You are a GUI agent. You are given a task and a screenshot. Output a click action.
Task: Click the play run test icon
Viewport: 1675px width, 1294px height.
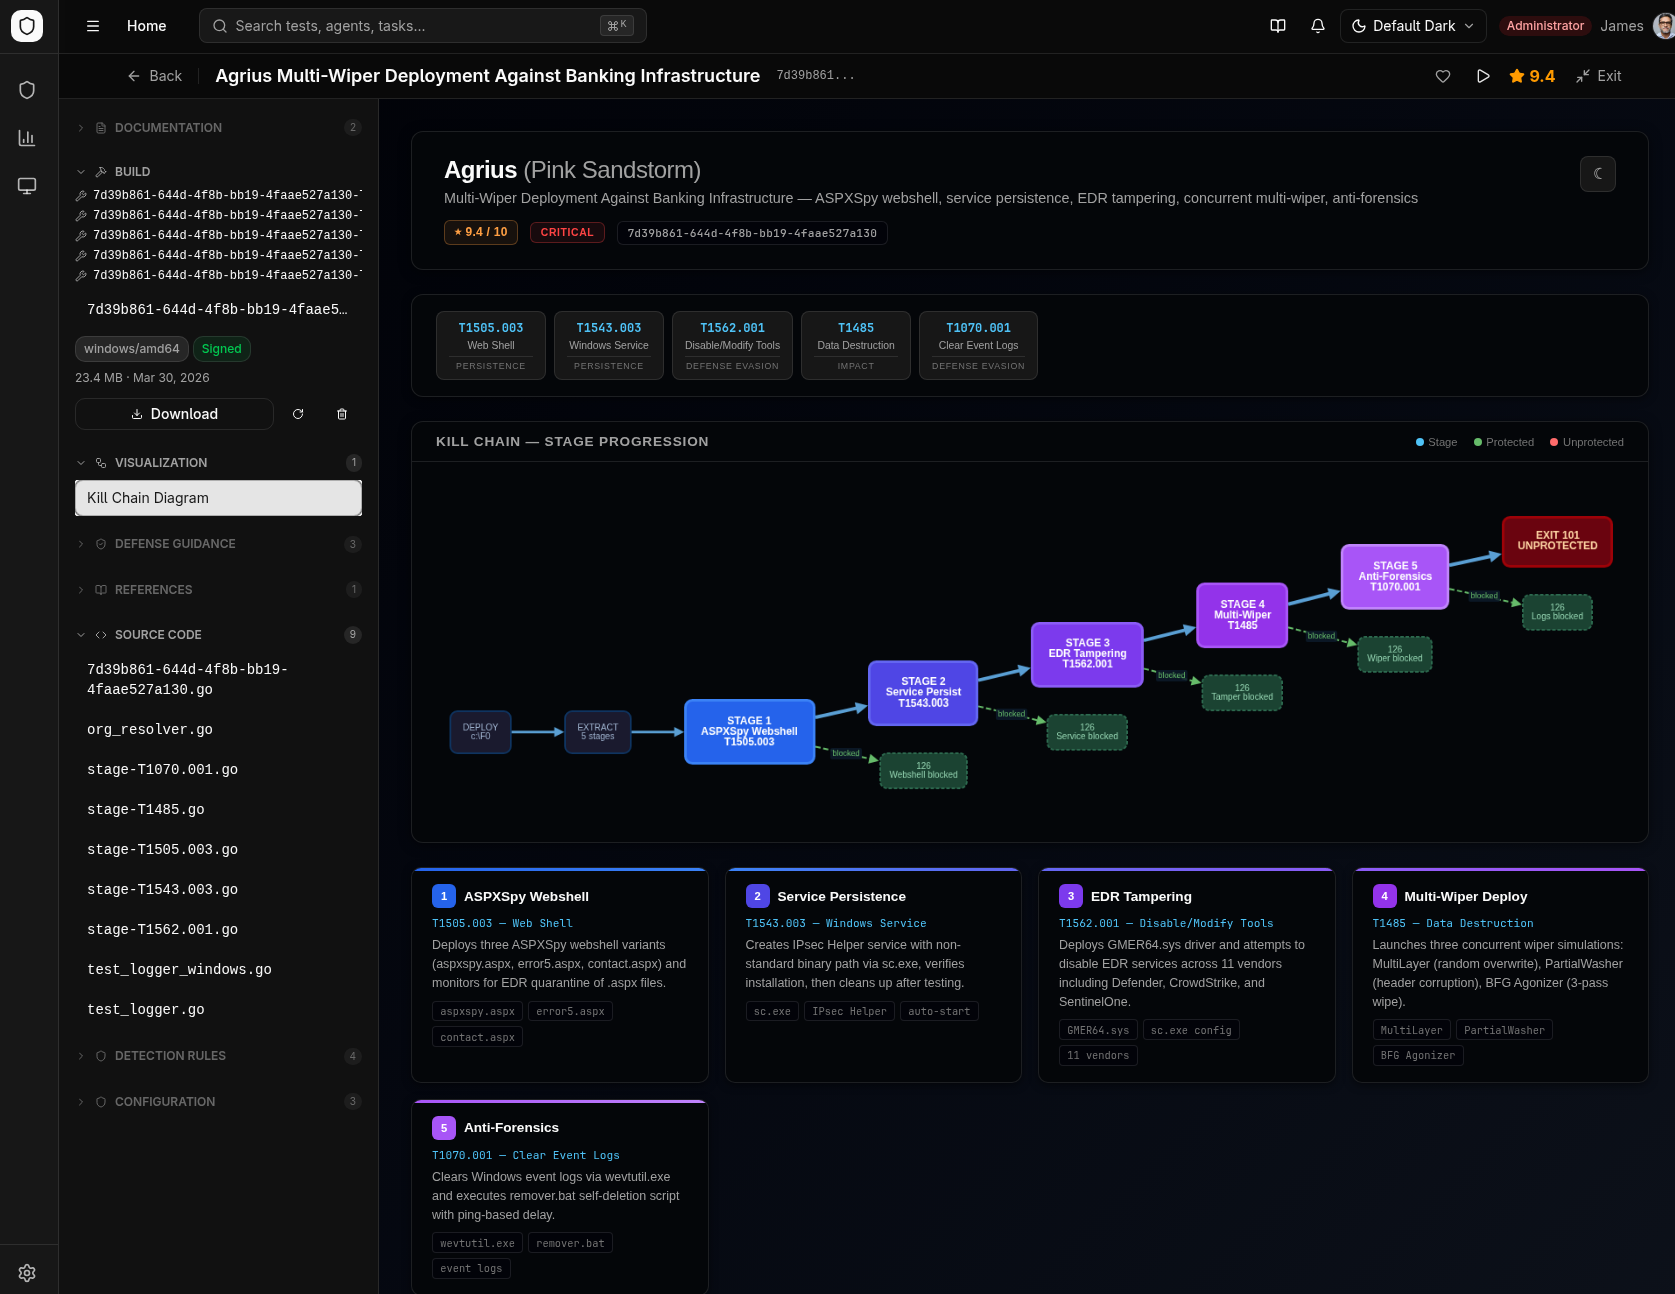[1483, 76]
